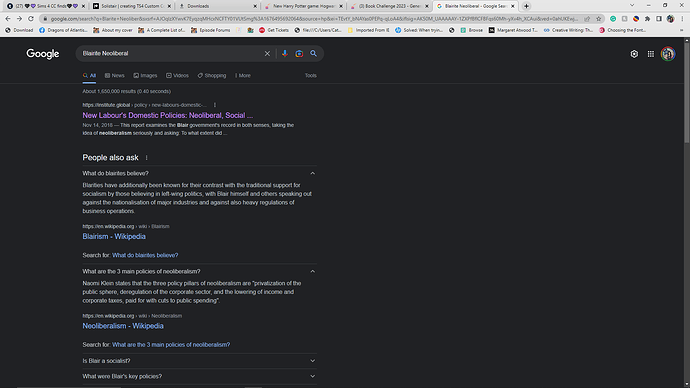The height and width of the screenshot is (388, 690).
Task: Open Chrome profile avatar in toolbar
Action: click(670, 19)
